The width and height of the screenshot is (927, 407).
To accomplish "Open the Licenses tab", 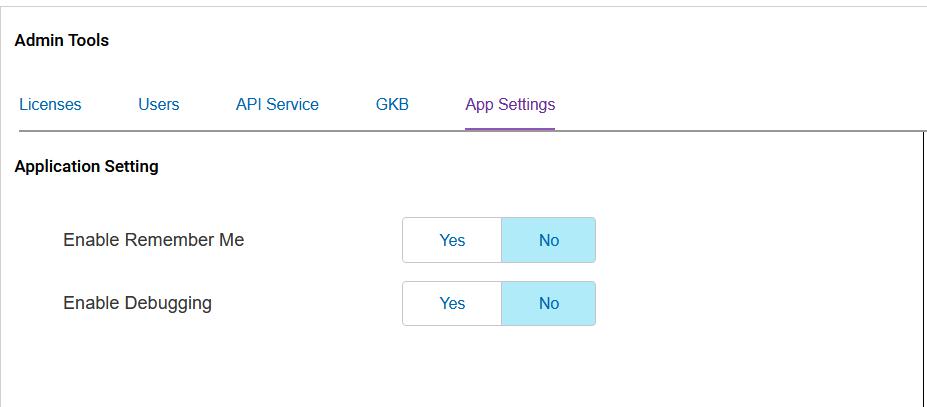I will click(x=50, y=104).
